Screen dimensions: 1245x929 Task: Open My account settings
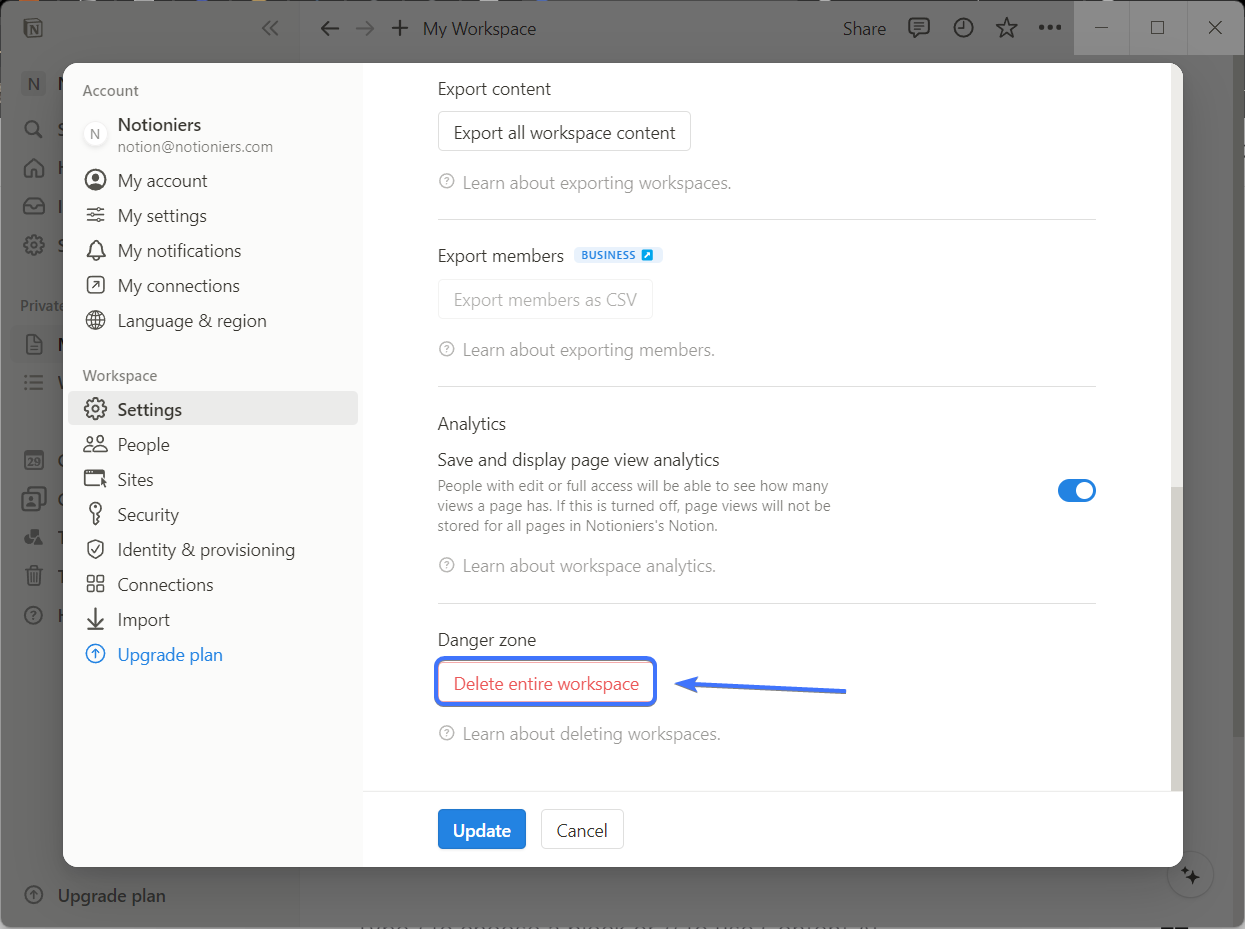pyautogui.click(x=162, y=181)
